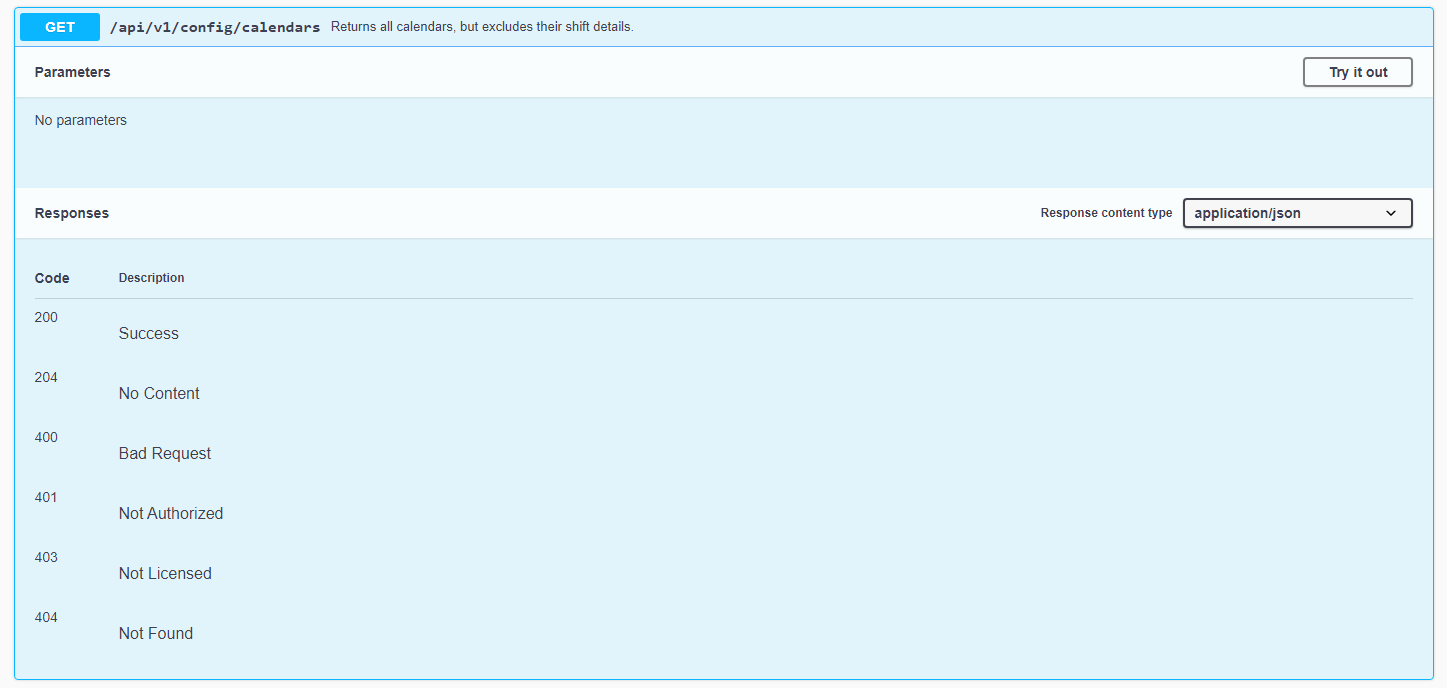Click the Success response description
This screenshot has height=688, width=1447.
pyautogui.click(x=148, y=334)
